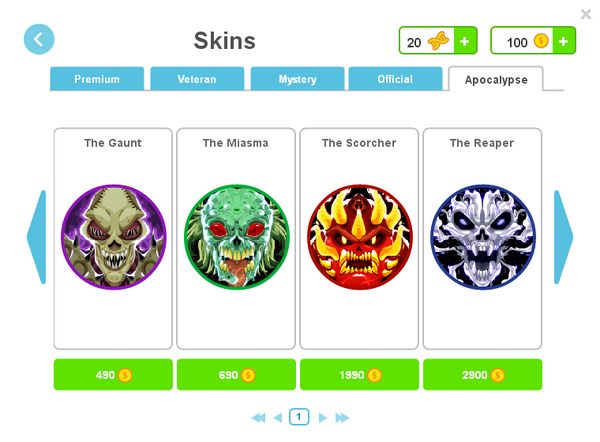This screenshot has width=600, height=442.
Task: Select The Scorcher flaming skin image
Action: (x=360, y=237)
